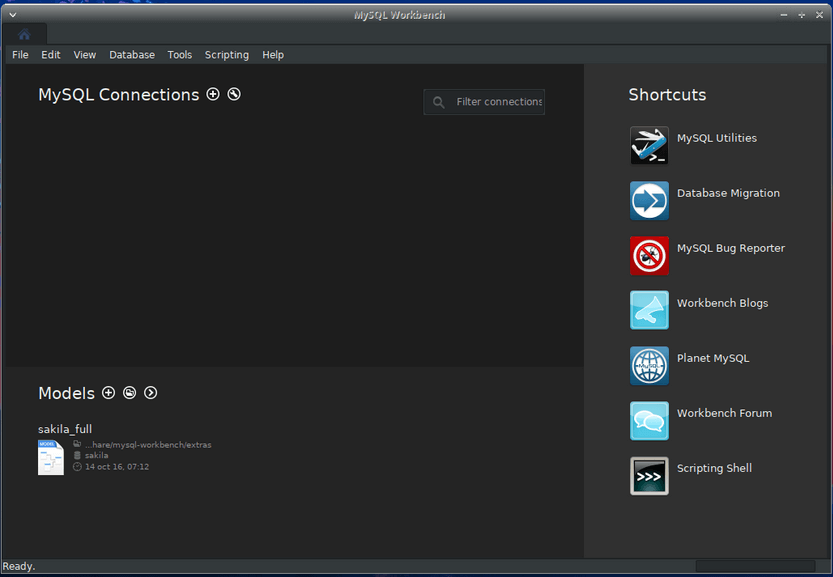Open the Help menu
833x577 pixels.
273,55
